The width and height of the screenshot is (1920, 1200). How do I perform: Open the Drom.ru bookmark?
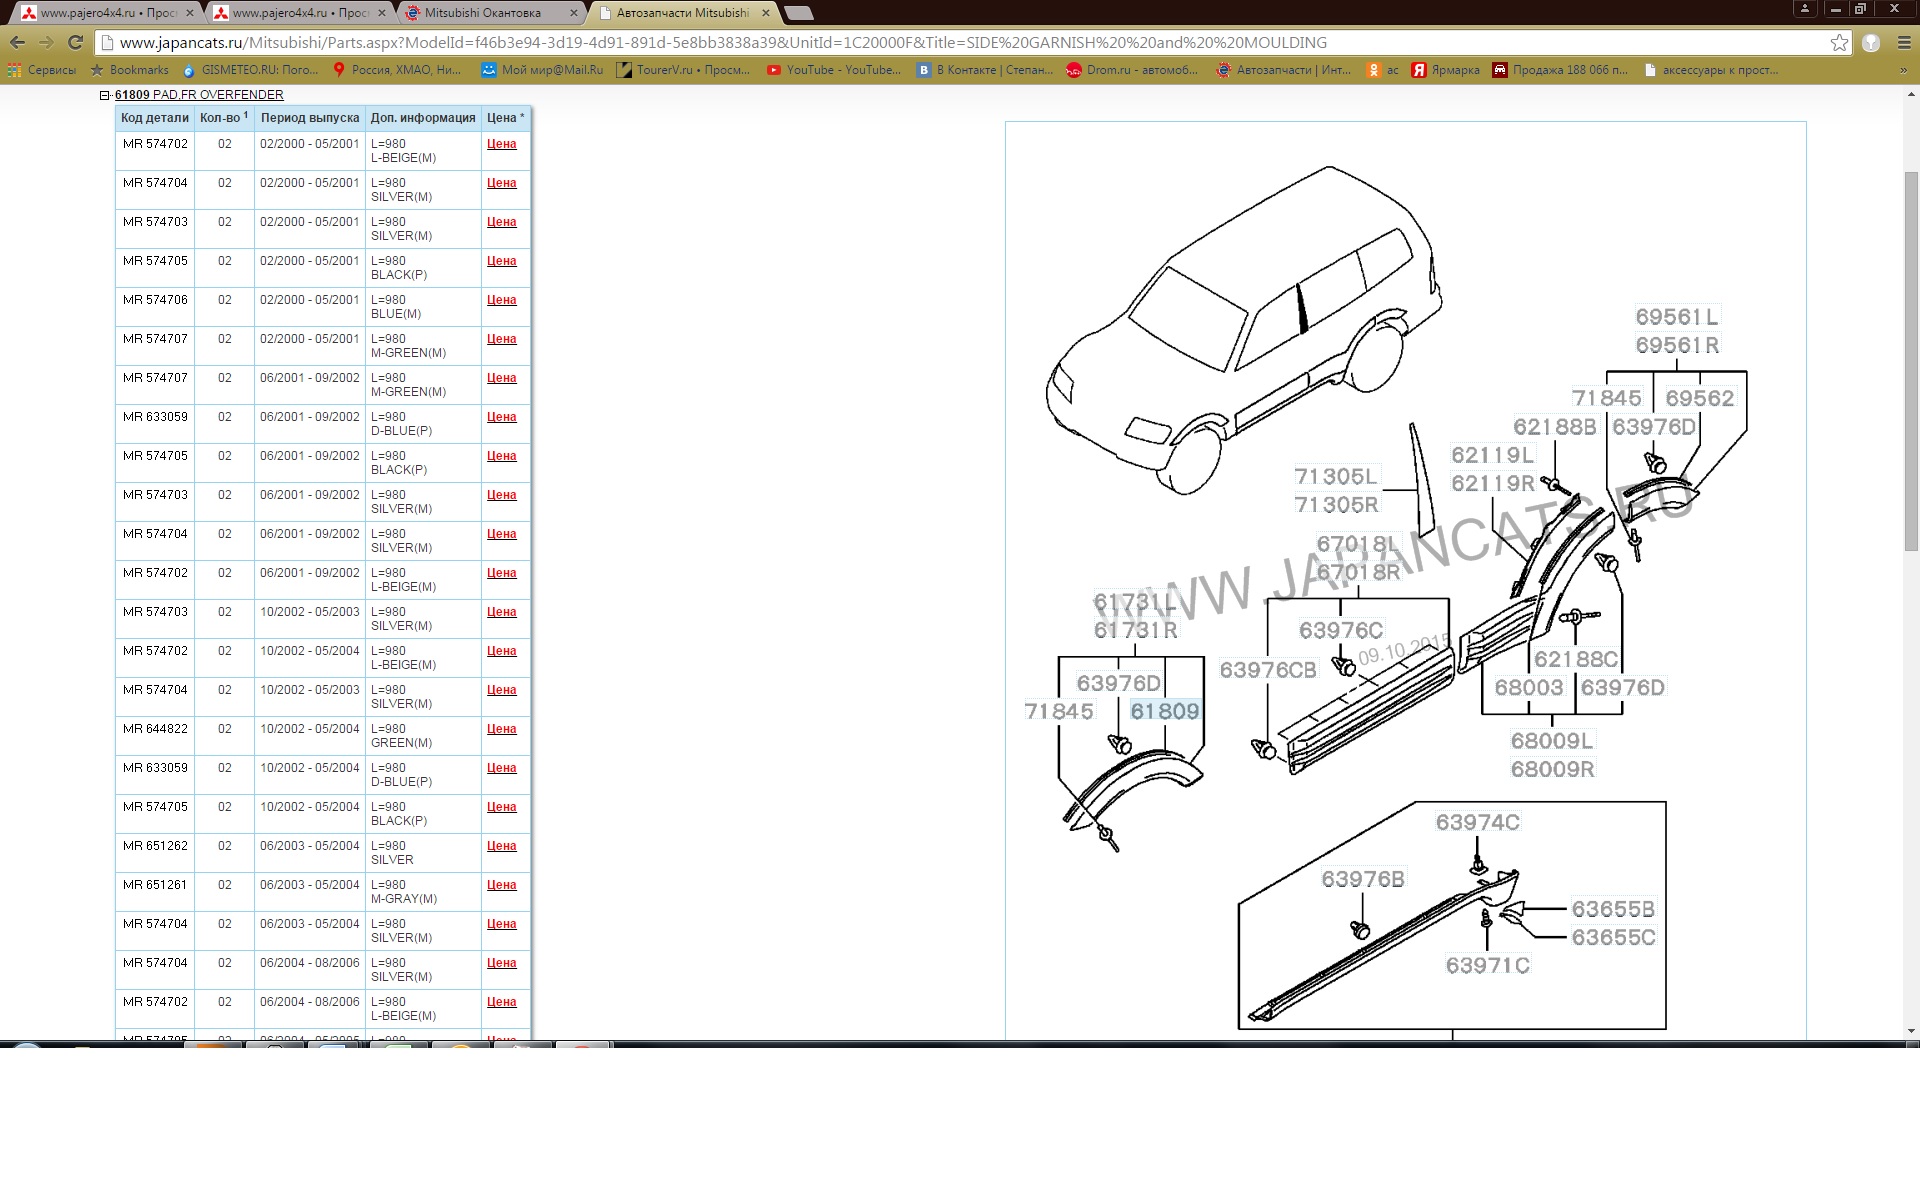click(1132, 70)
